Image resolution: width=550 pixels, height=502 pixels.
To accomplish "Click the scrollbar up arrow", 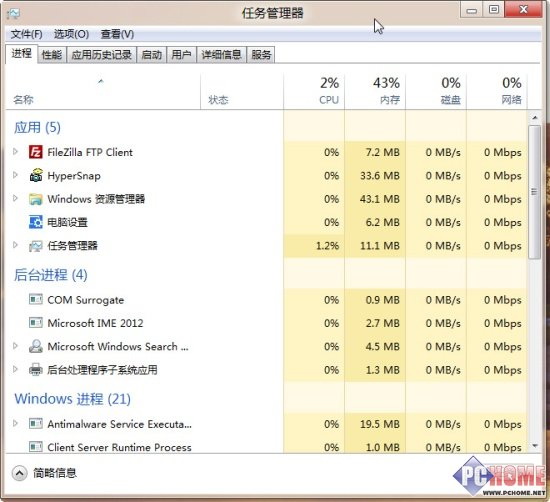I will (x=535, y=118).
